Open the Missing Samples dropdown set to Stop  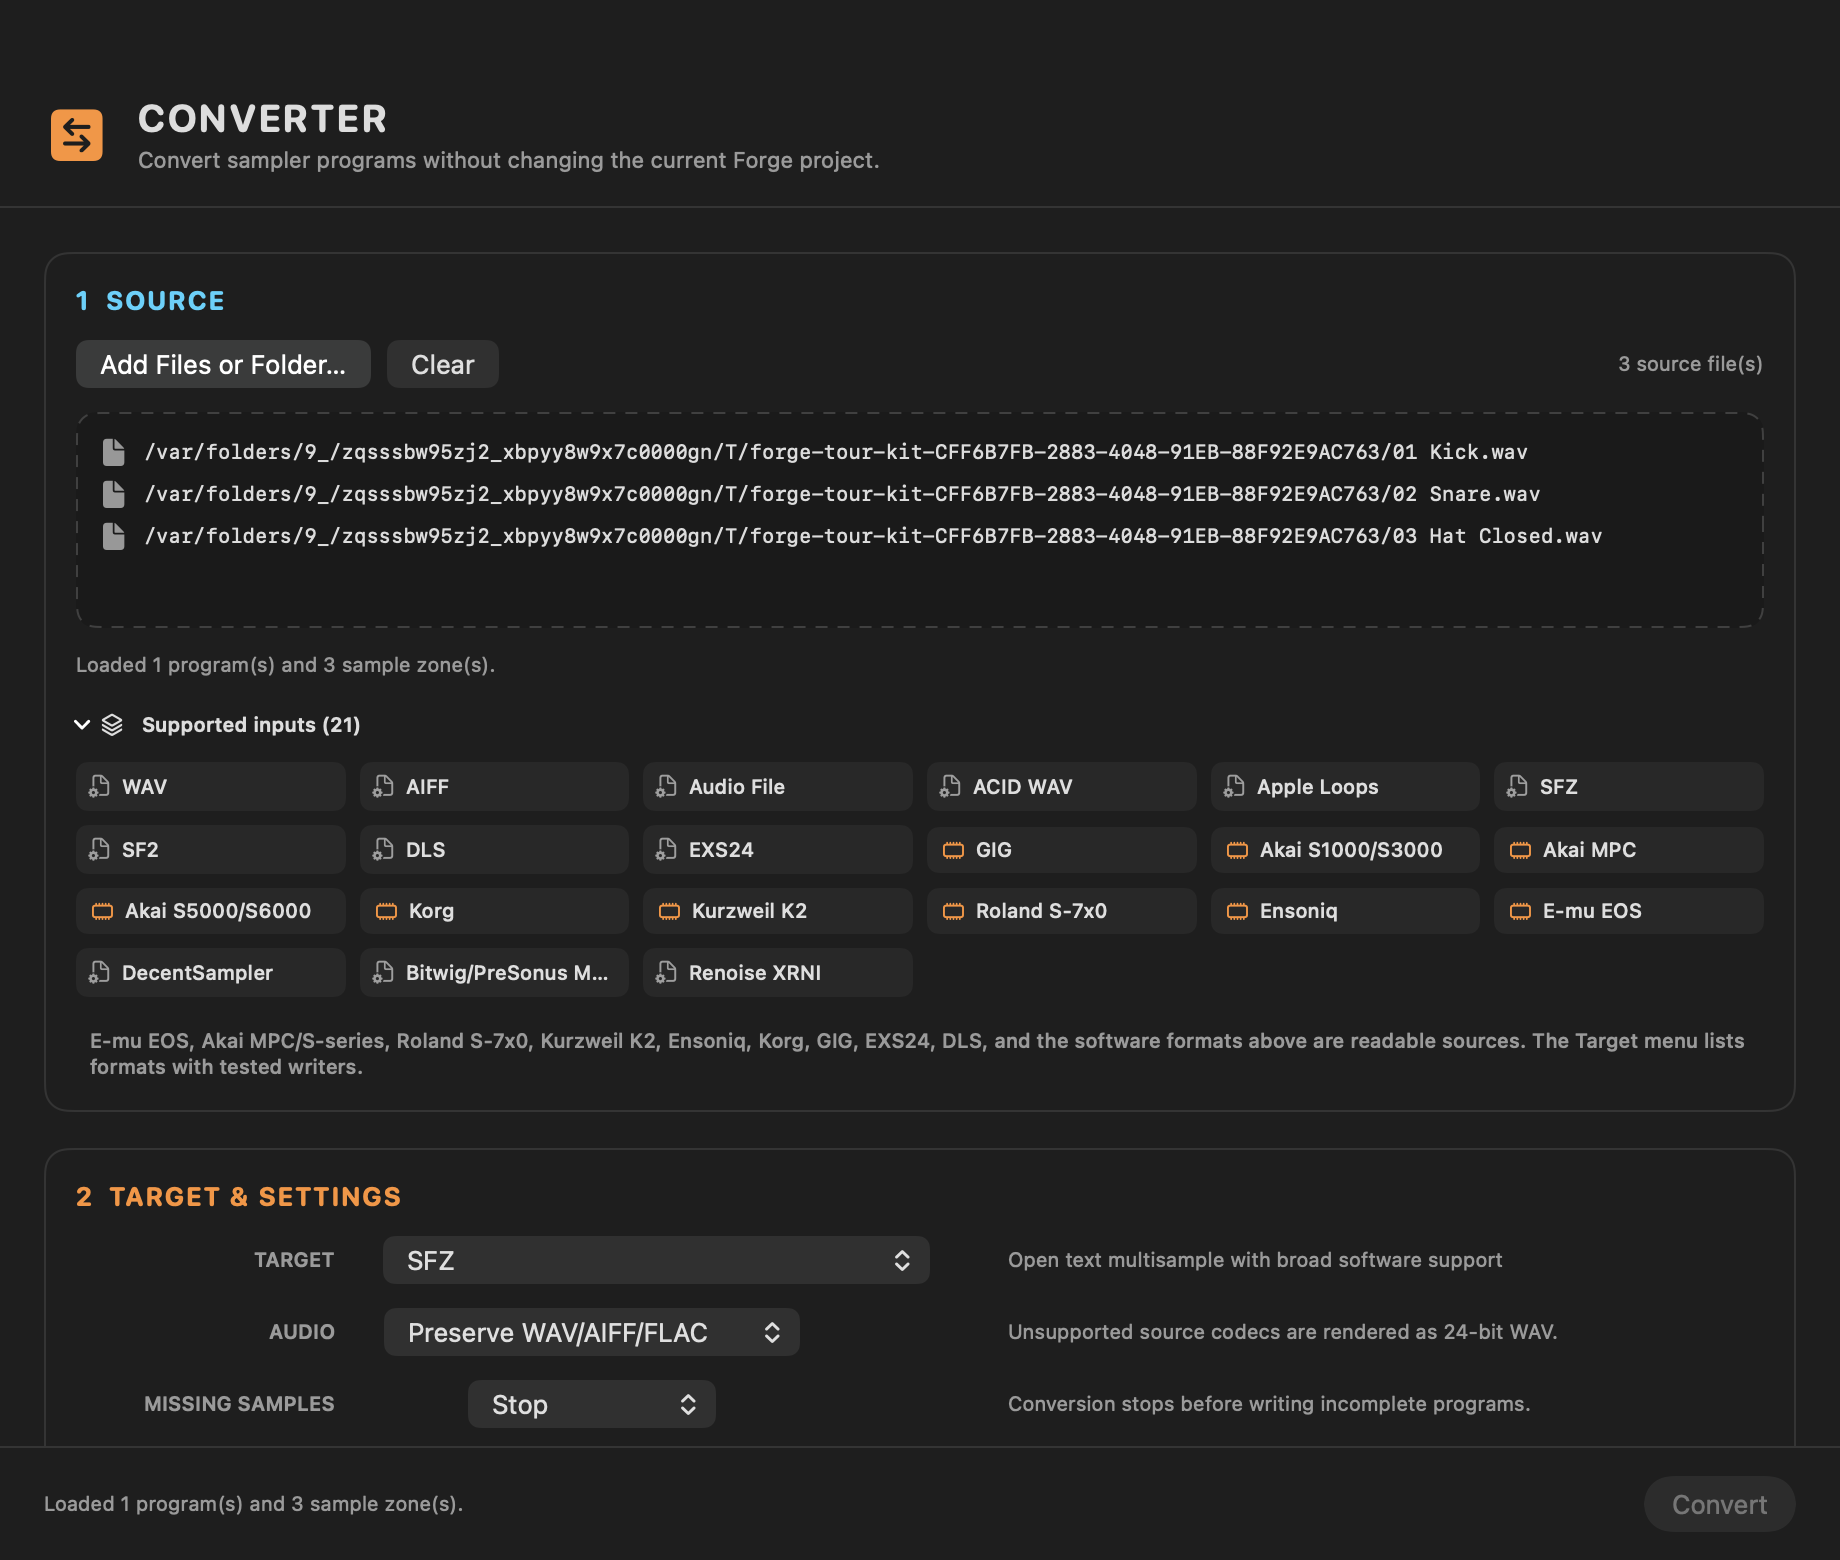(x=592, y=1404)
